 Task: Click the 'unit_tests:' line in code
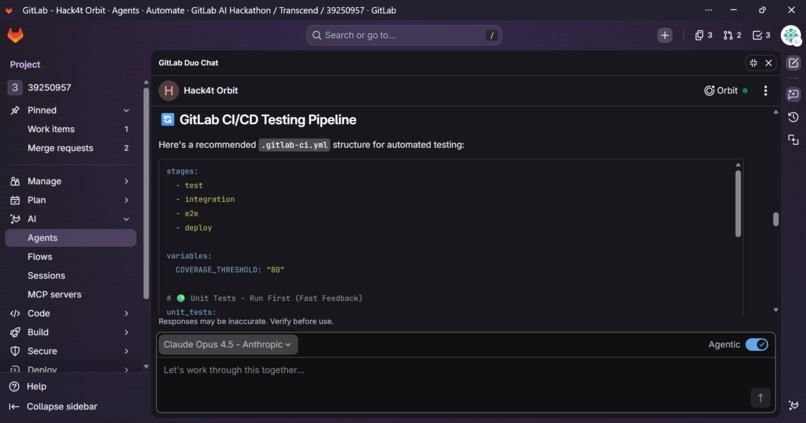[x=191, y=312]
